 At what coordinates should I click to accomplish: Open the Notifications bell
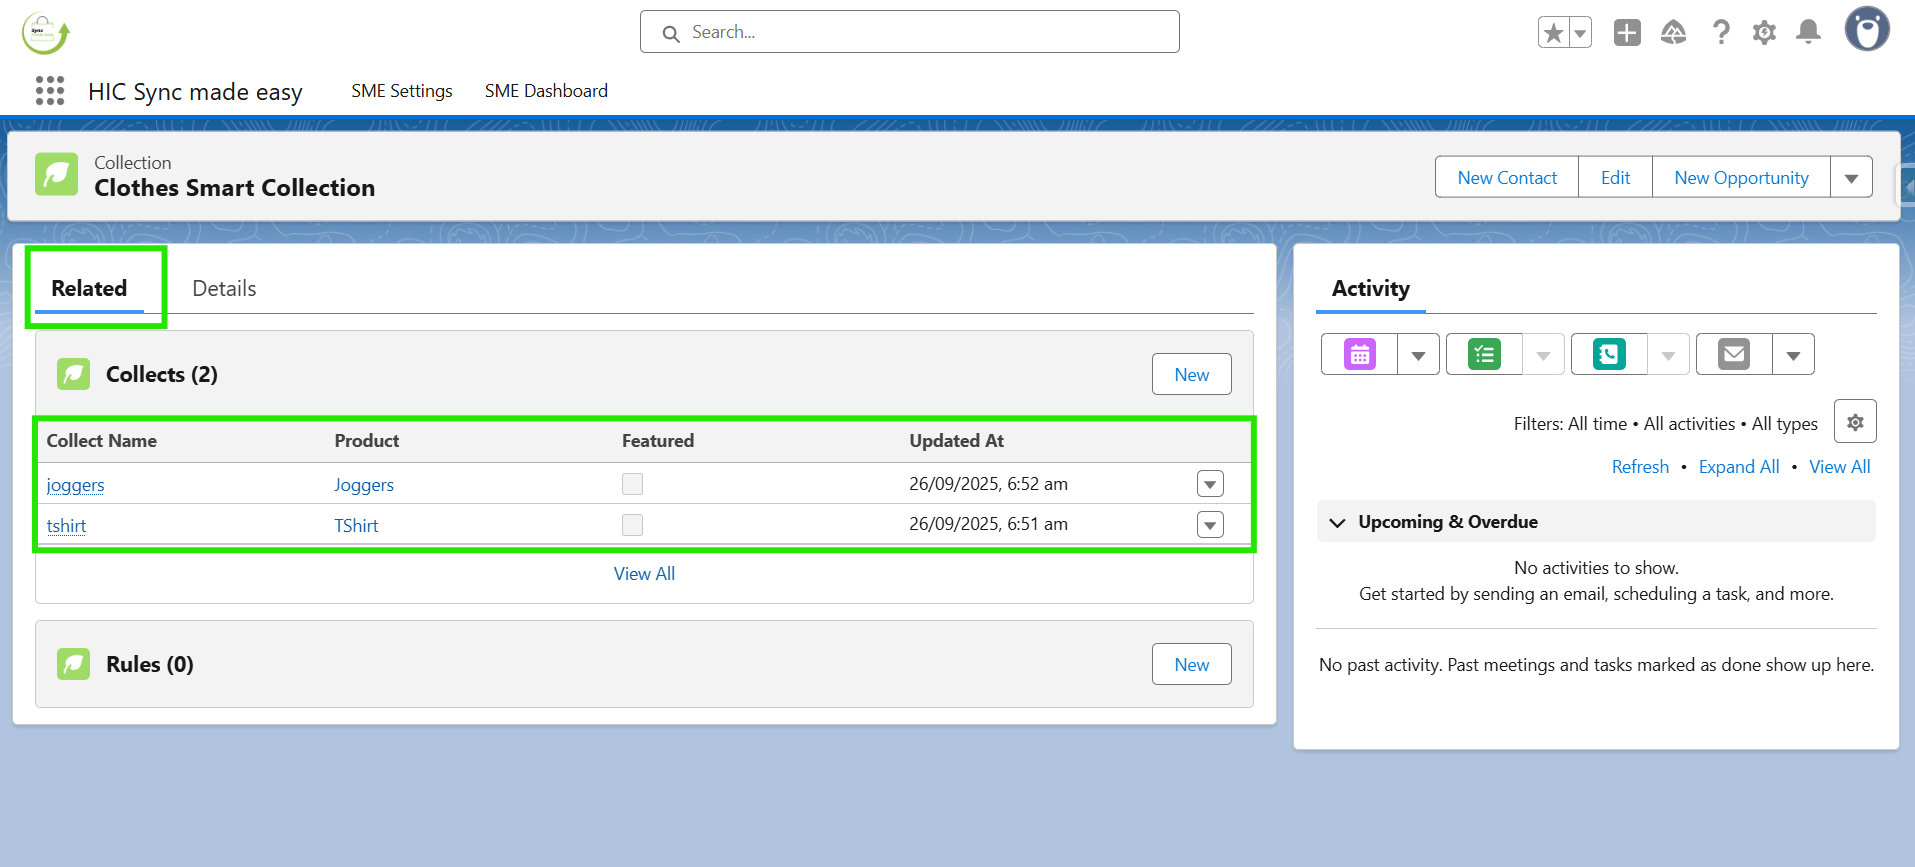point(1808,33)
